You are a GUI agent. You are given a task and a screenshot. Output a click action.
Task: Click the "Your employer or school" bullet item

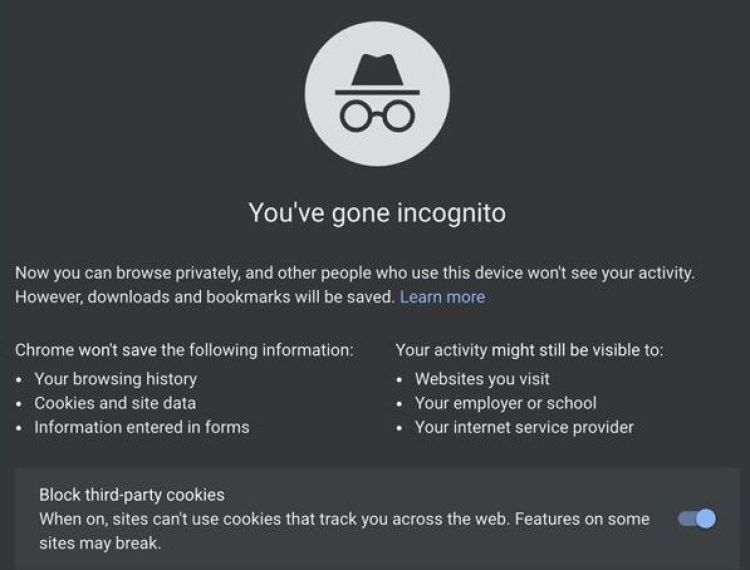click(x=505, y=403)
